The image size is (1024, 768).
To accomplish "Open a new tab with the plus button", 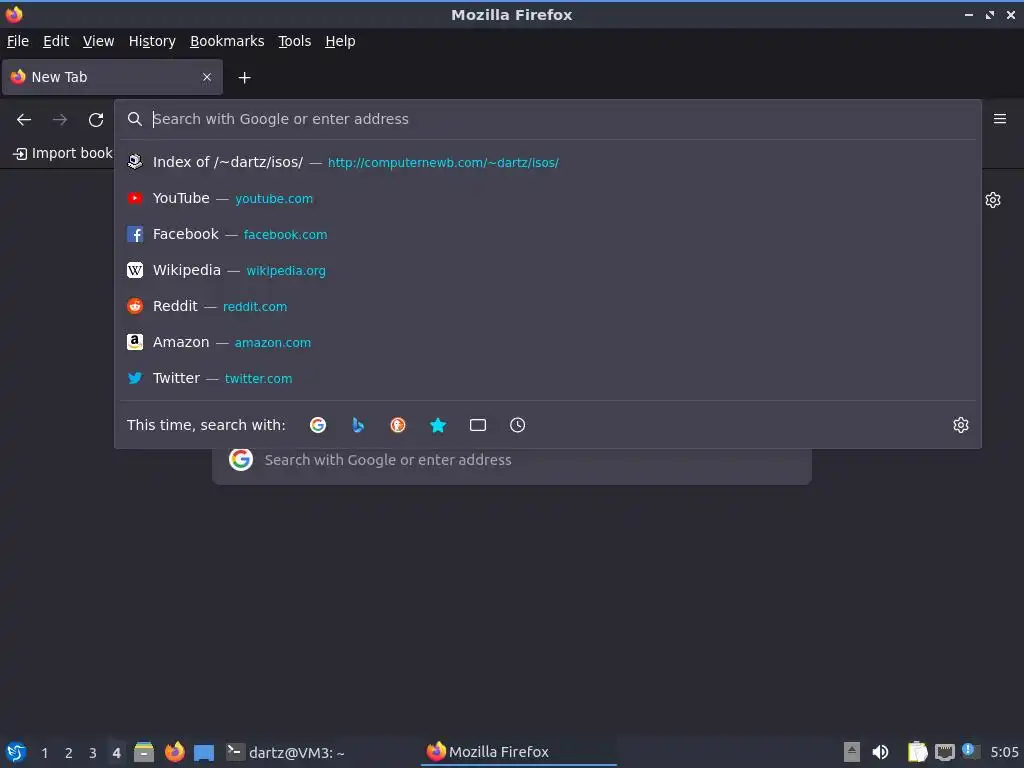I will (244, 78).
